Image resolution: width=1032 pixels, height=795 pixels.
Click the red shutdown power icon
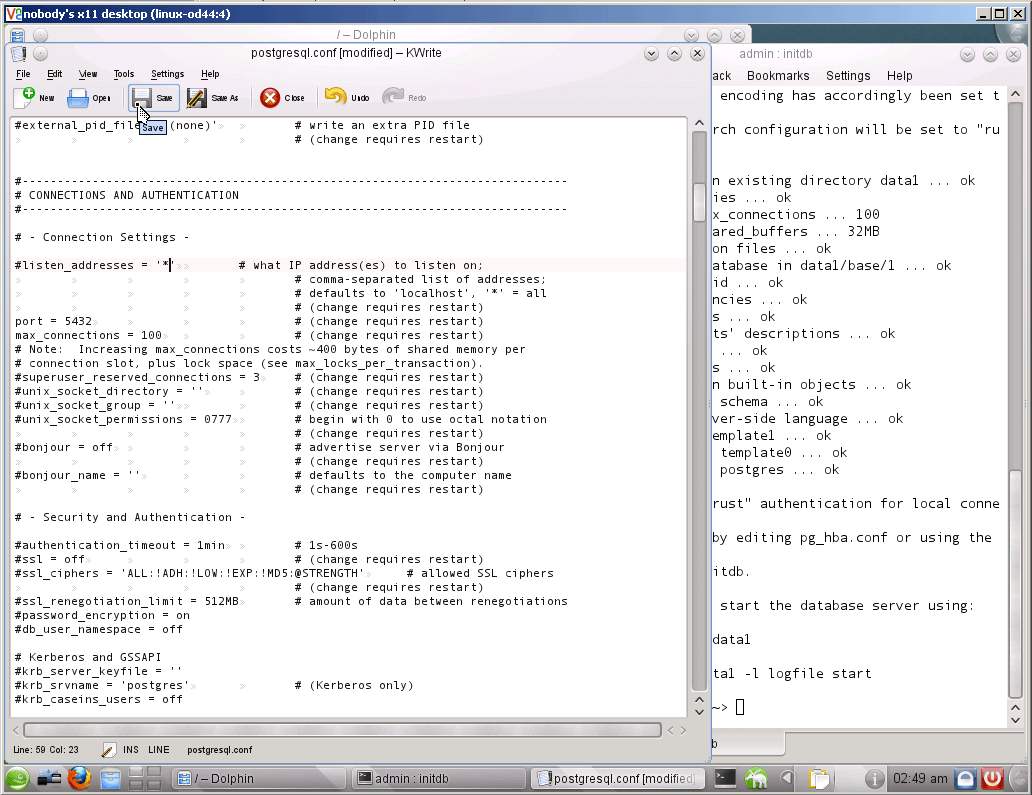point(992,779)
